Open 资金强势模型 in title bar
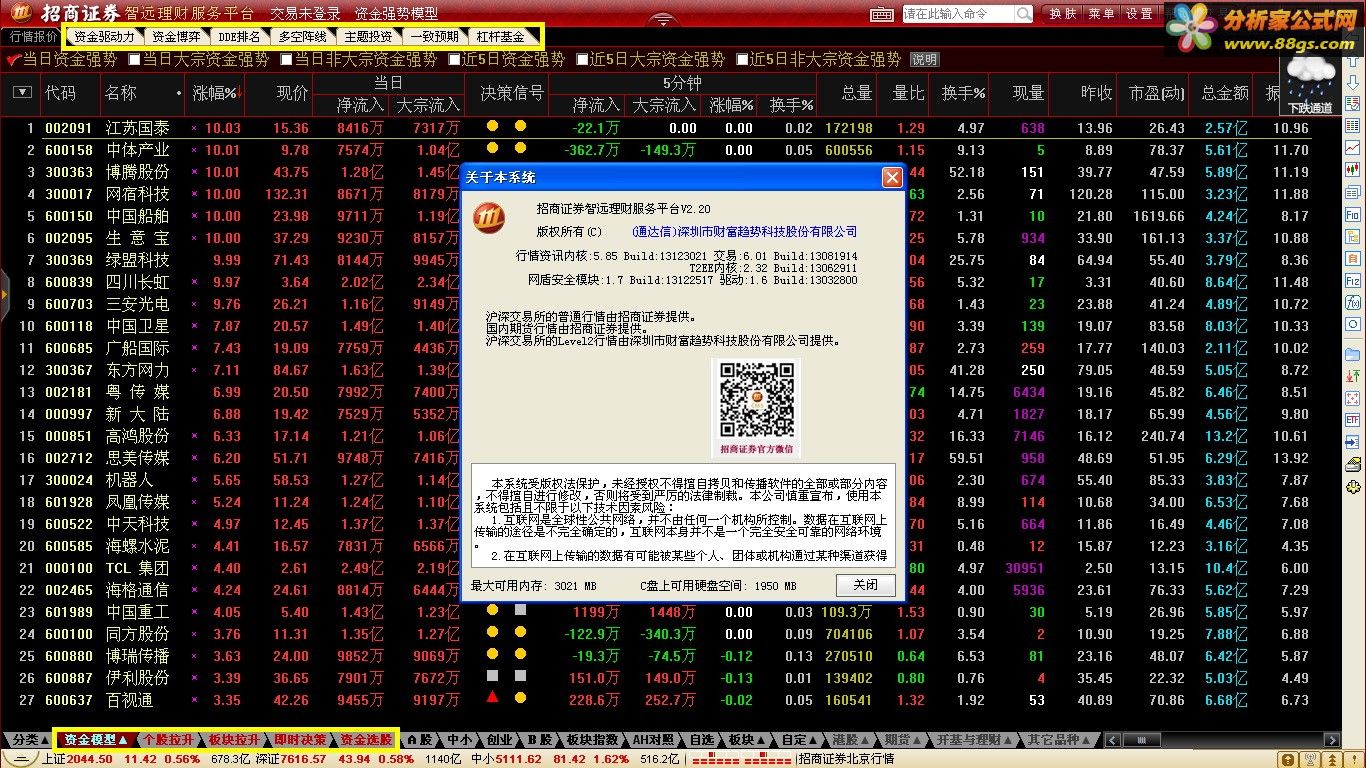The image size is (1366, 768). 397,14
